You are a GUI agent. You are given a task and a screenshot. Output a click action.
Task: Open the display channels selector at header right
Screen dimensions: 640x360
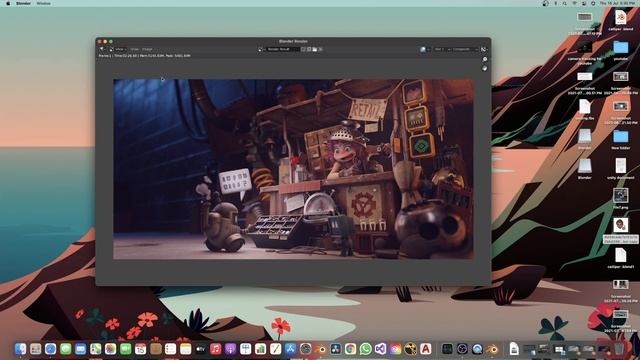tap(484, 49)
